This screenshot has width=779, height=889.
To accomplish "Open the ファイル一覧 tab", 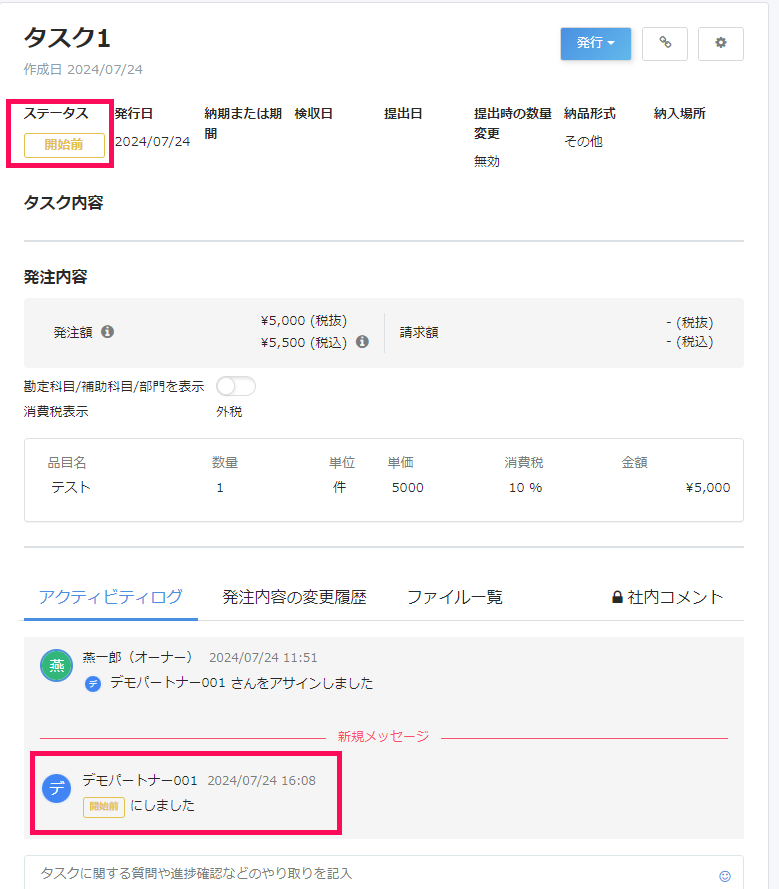I will pyautogui.click(x=455, y=597).
